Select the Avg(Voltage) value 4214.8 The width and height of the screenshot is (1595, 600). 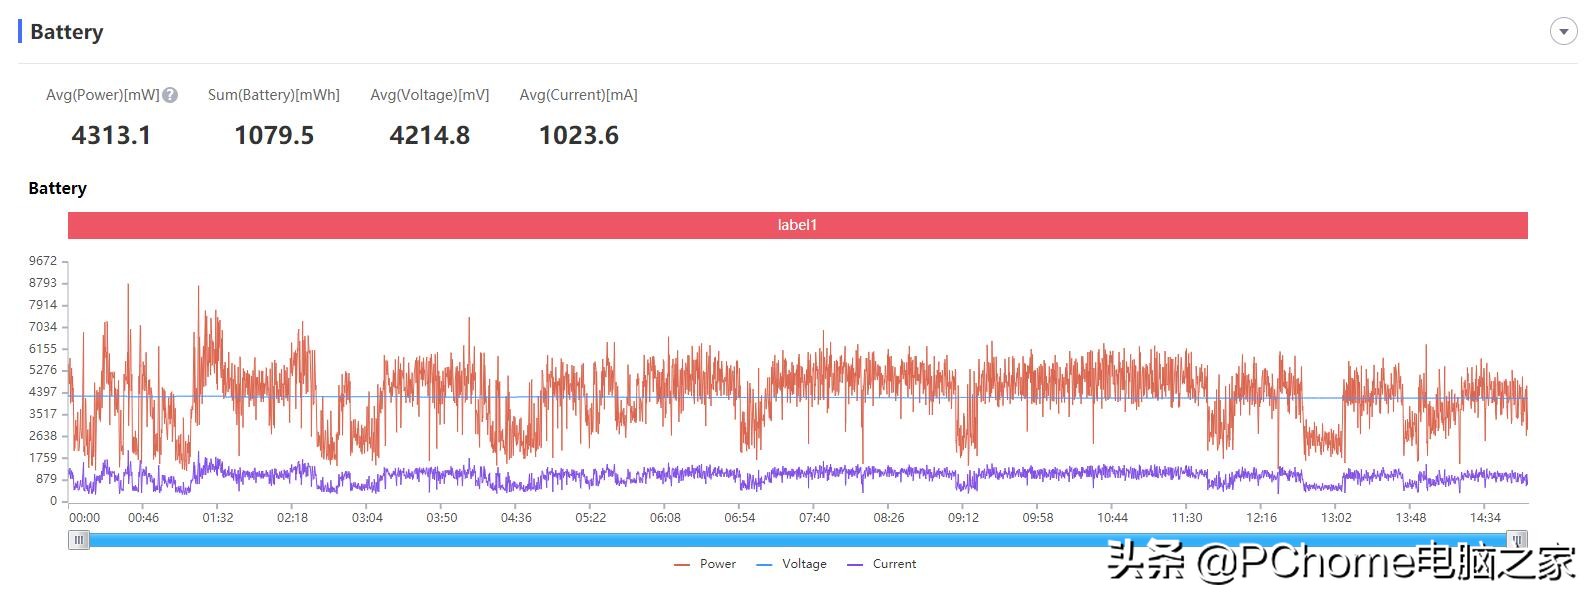pyautogui.click(x=429, y=135)
